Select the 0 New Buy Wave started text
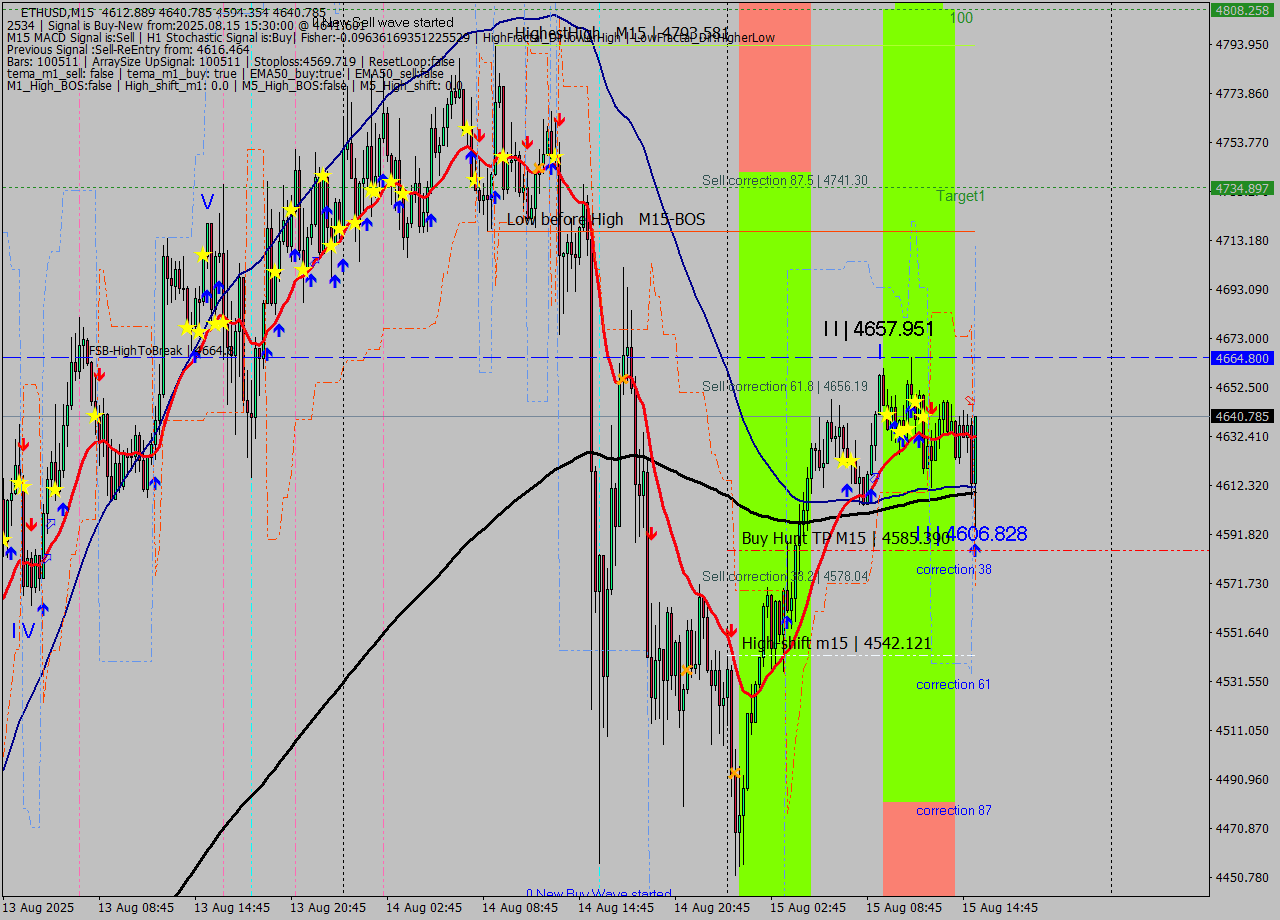The height and width of the screenshot is (920, 1280). (598, 893)
